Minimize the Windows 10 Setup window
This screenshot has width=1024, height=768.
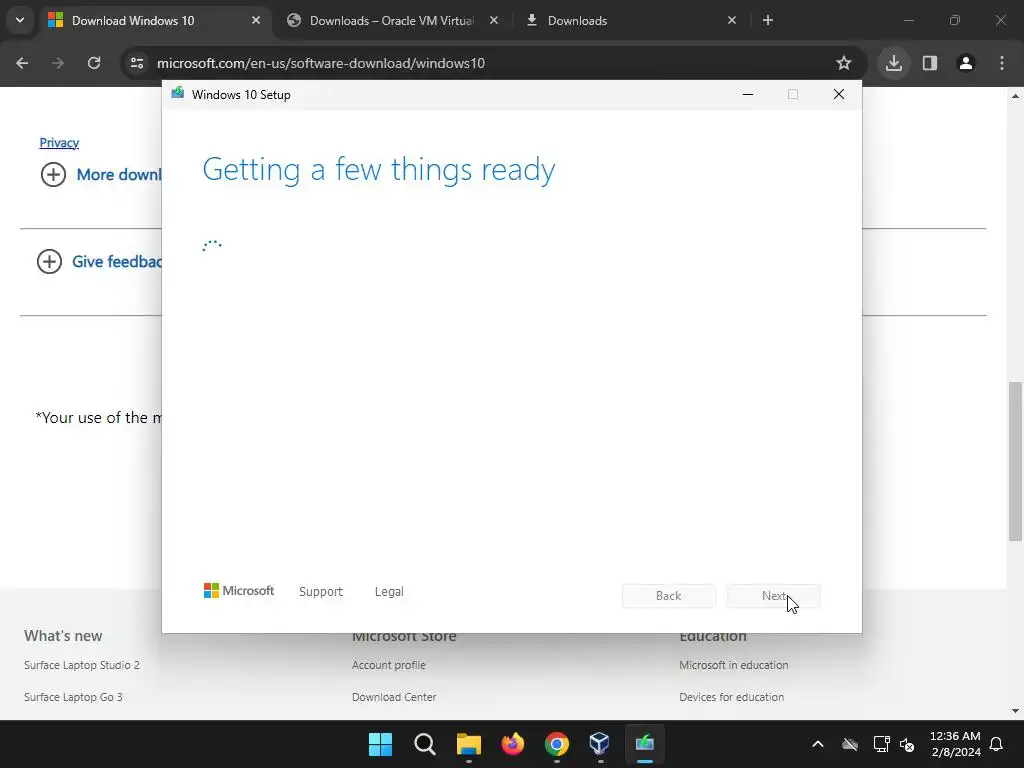(x=748, y=95)
